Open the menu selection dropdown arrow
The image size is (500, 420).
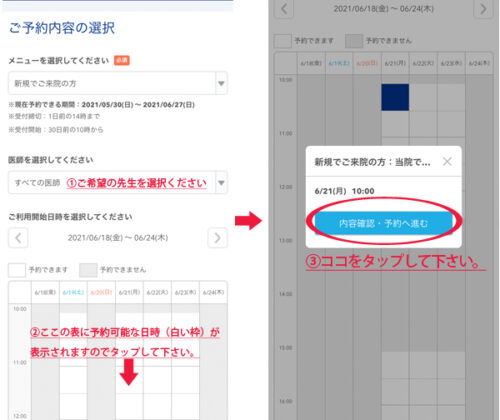[x=221, y=83]
